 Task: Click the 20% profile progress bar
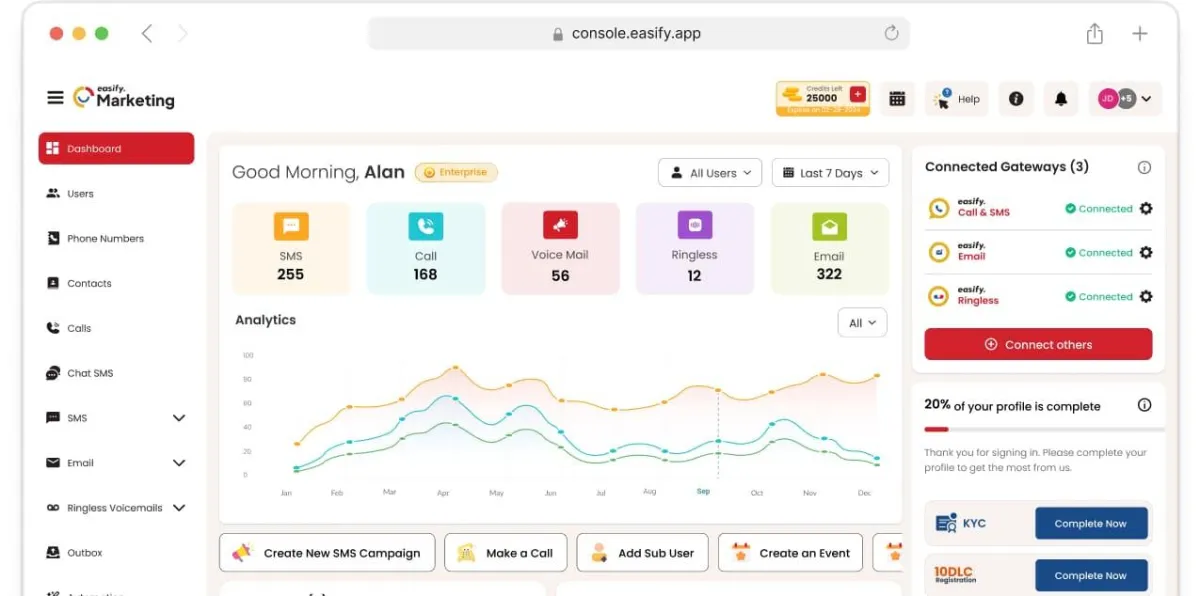click(1044, 429)
